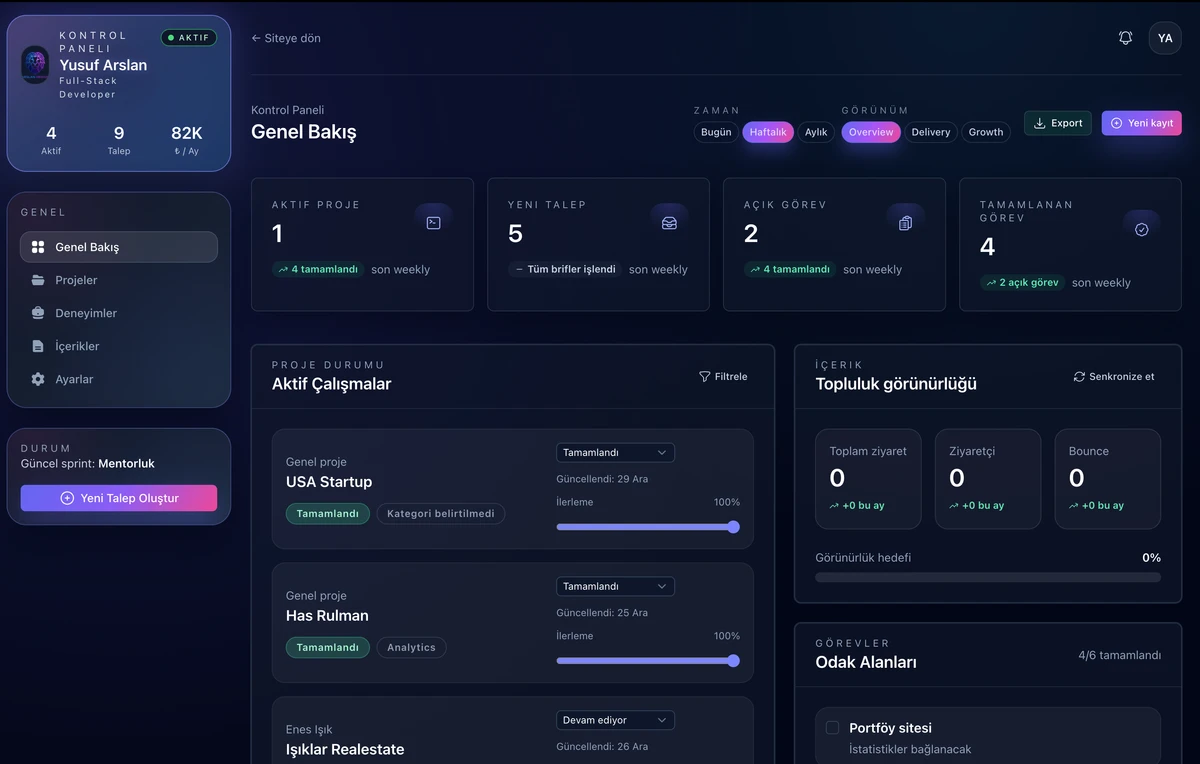Open status dropdown for USA Startup
The height and width of the screenshot is (764, 1200).
click(x=615, y=453)
